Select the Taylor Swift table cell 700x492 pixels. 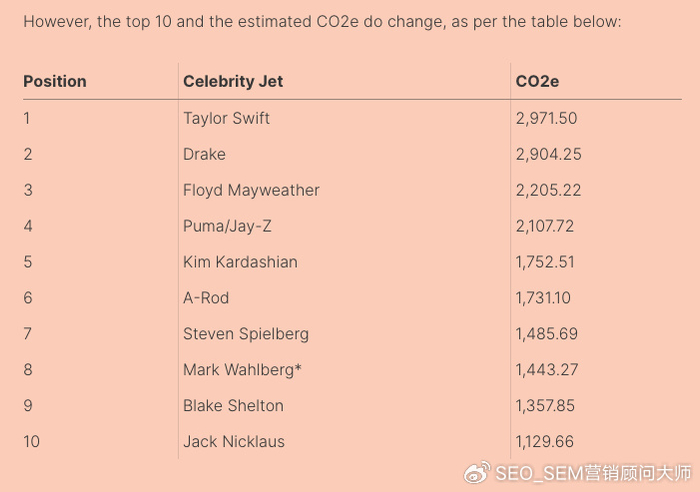226,118
